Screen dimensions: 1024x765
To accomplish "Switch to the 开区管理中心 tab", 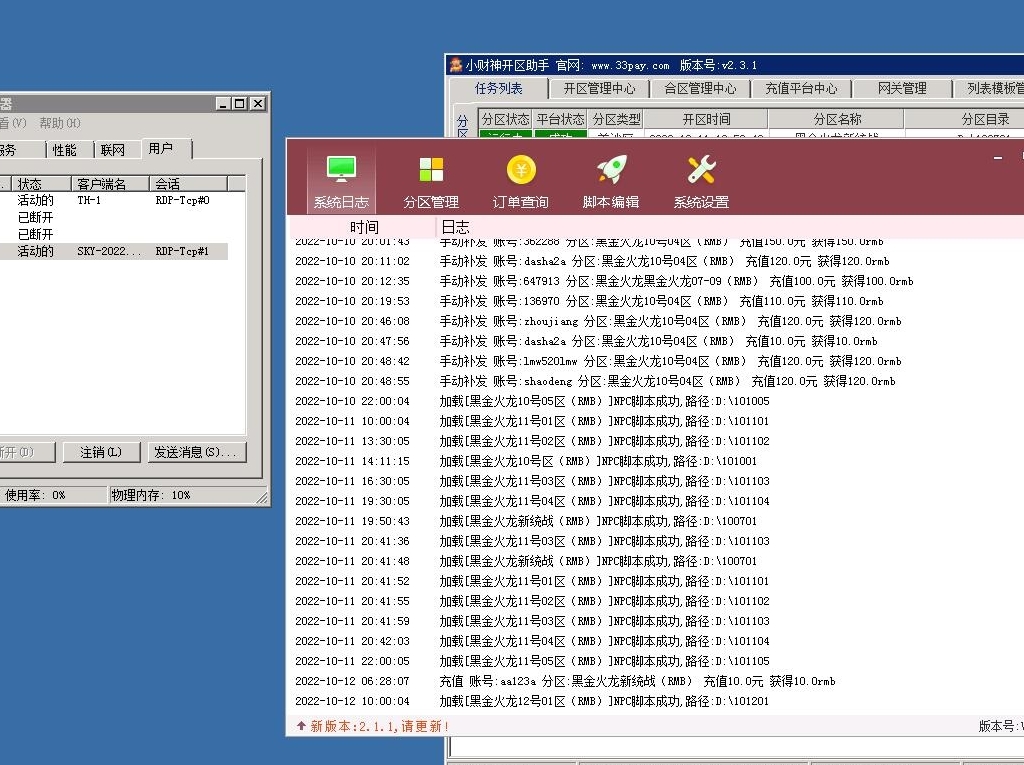I will pyautogui.click(x=599, y=88).
